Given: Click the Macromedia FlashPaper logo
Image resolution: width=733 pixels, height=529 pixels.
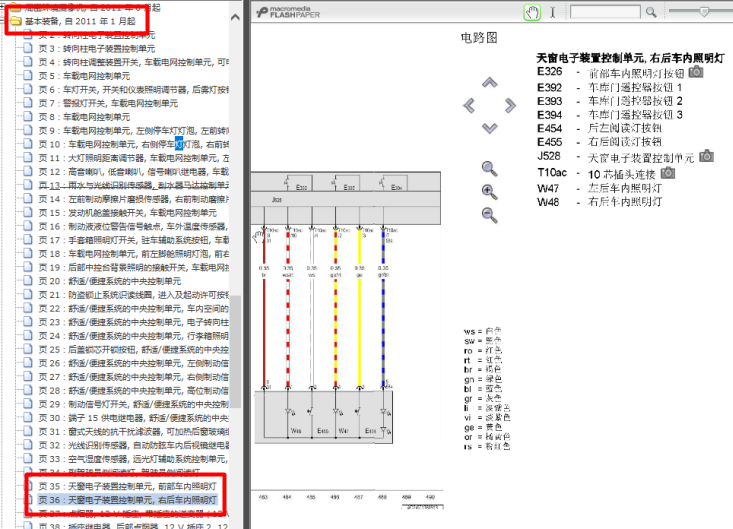Looking at the screenshot, I should pos(288,12).
